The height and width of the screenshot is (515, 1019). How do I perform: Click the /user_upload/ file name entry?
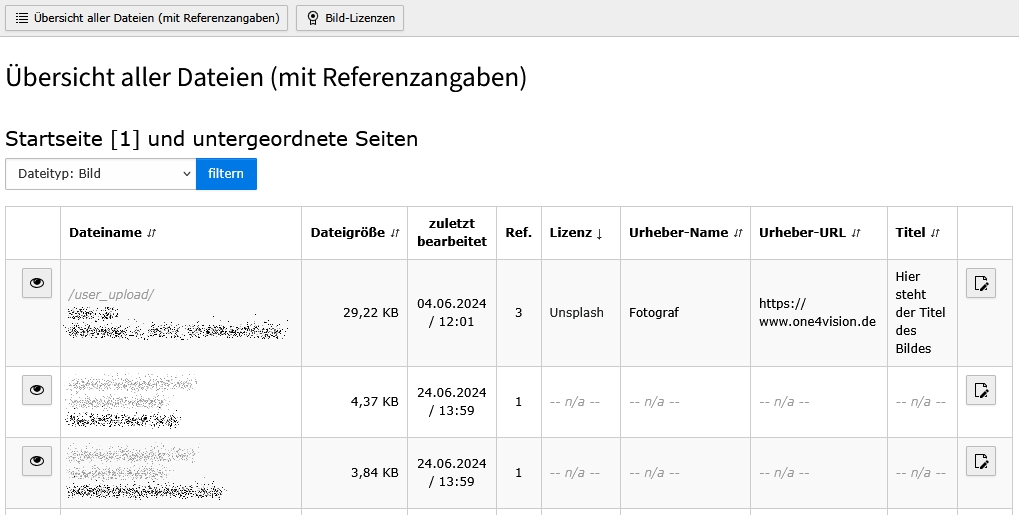[111, 294]
